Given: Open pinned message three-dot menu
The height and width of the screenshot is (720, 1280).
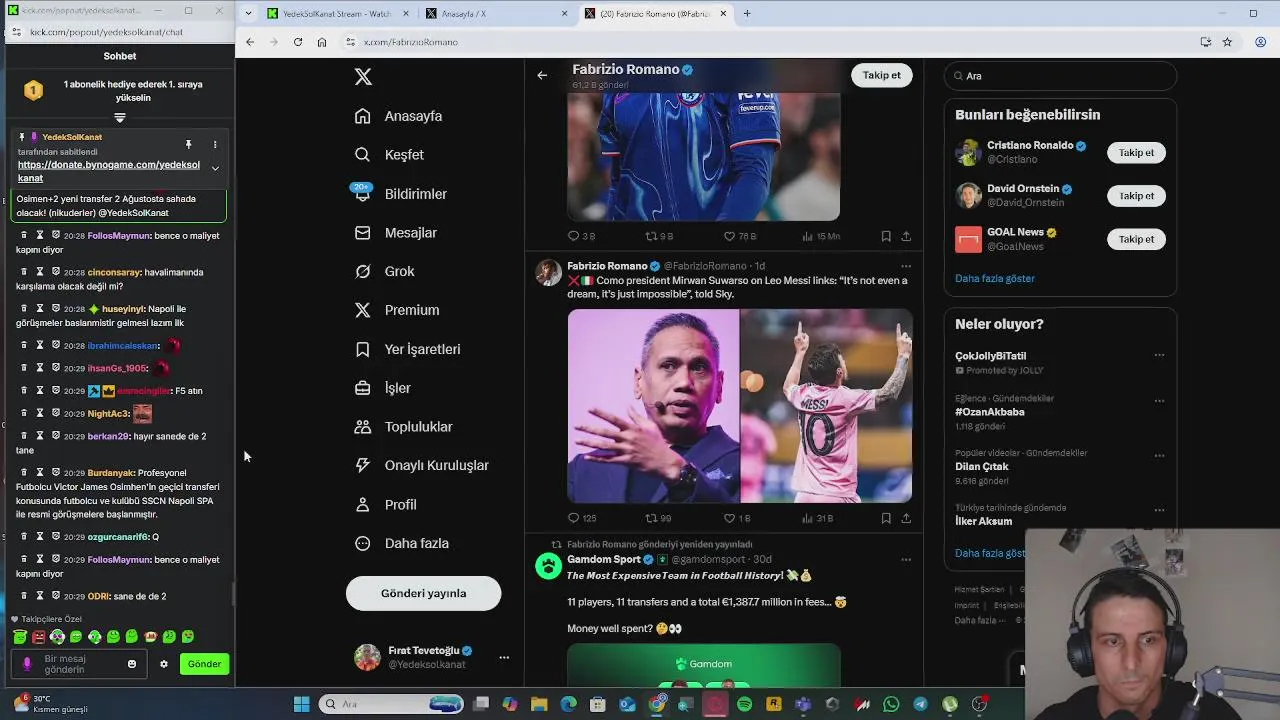Looking at the screenshot, I should (214, 145).
